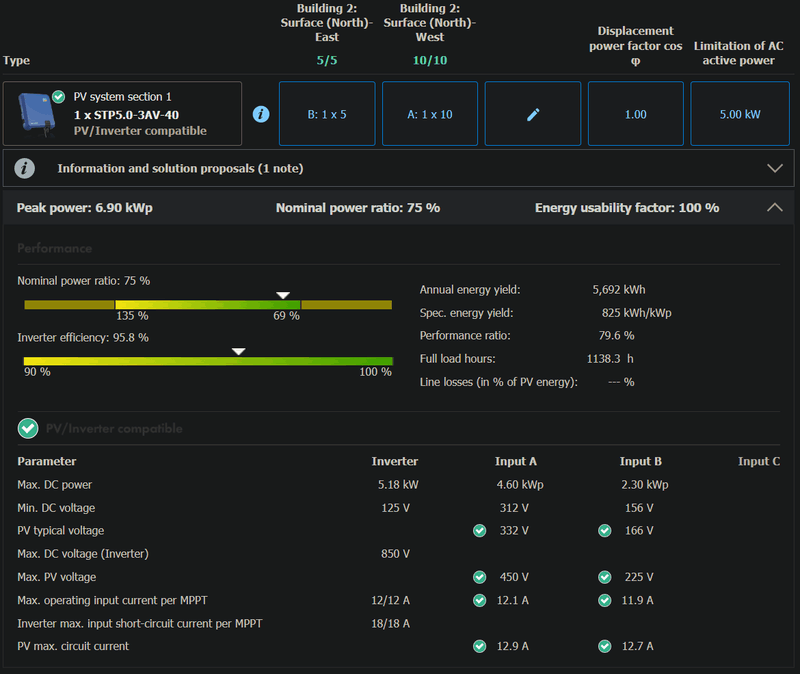This screenshot has height=674, width=800.
Task: Edit AC active power limit 5.00 kW
Action: 740,114
